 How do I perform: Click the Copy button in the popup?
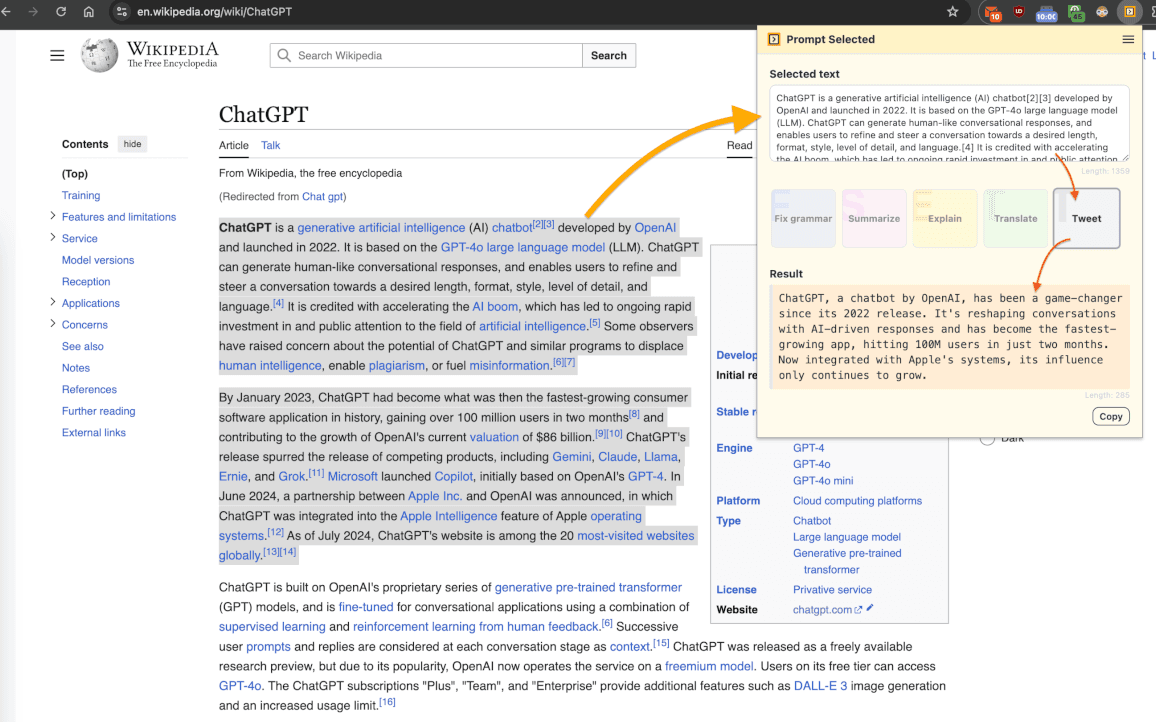pyautogui.click(x=1110, y=416)
